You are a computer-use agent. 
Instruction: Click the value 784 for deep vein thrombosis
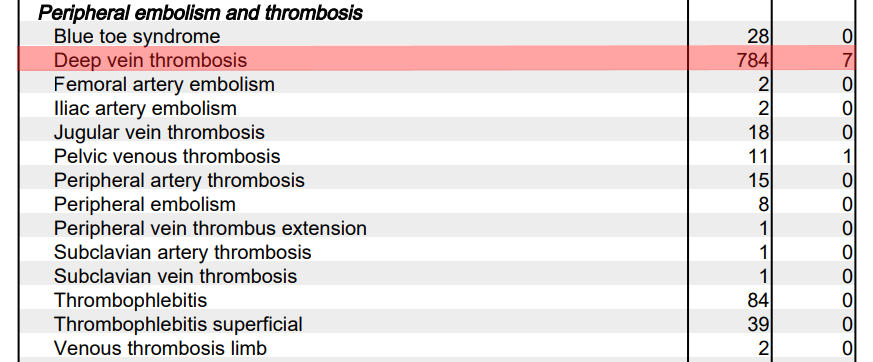(x=753, y=60)
